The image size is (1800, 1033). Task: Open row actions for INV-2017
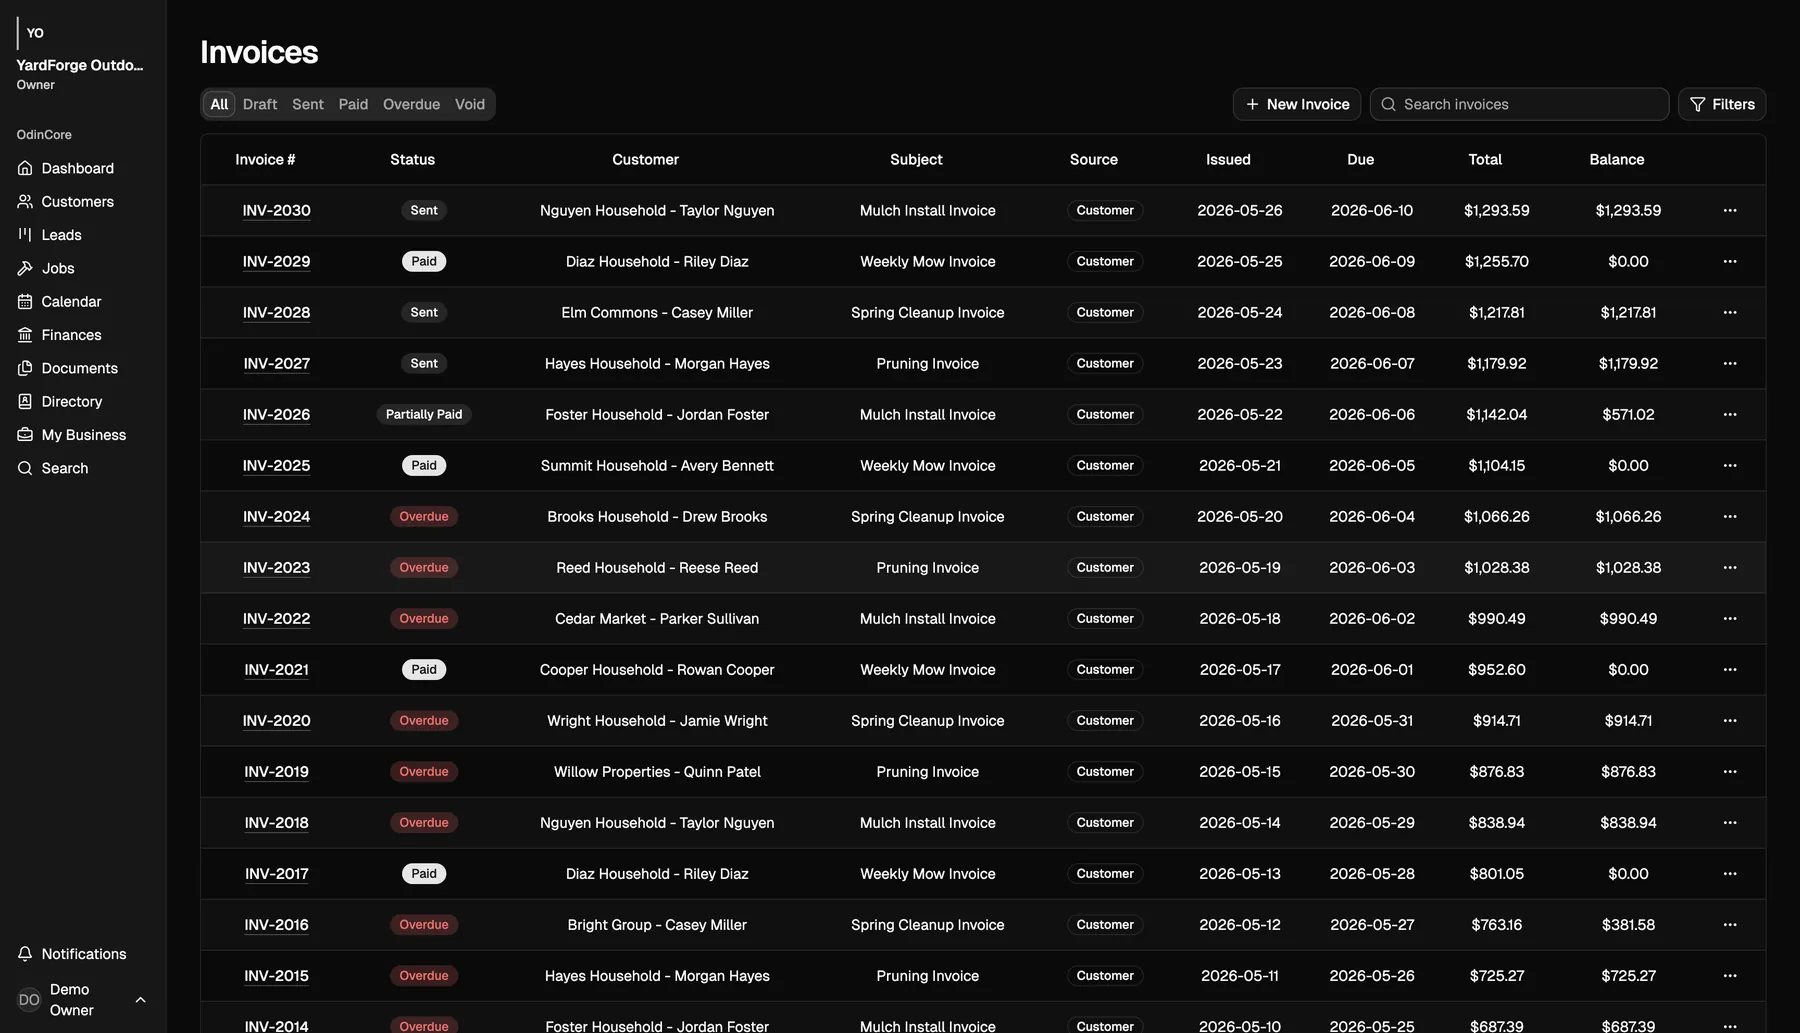click(x=1730, y=873)
